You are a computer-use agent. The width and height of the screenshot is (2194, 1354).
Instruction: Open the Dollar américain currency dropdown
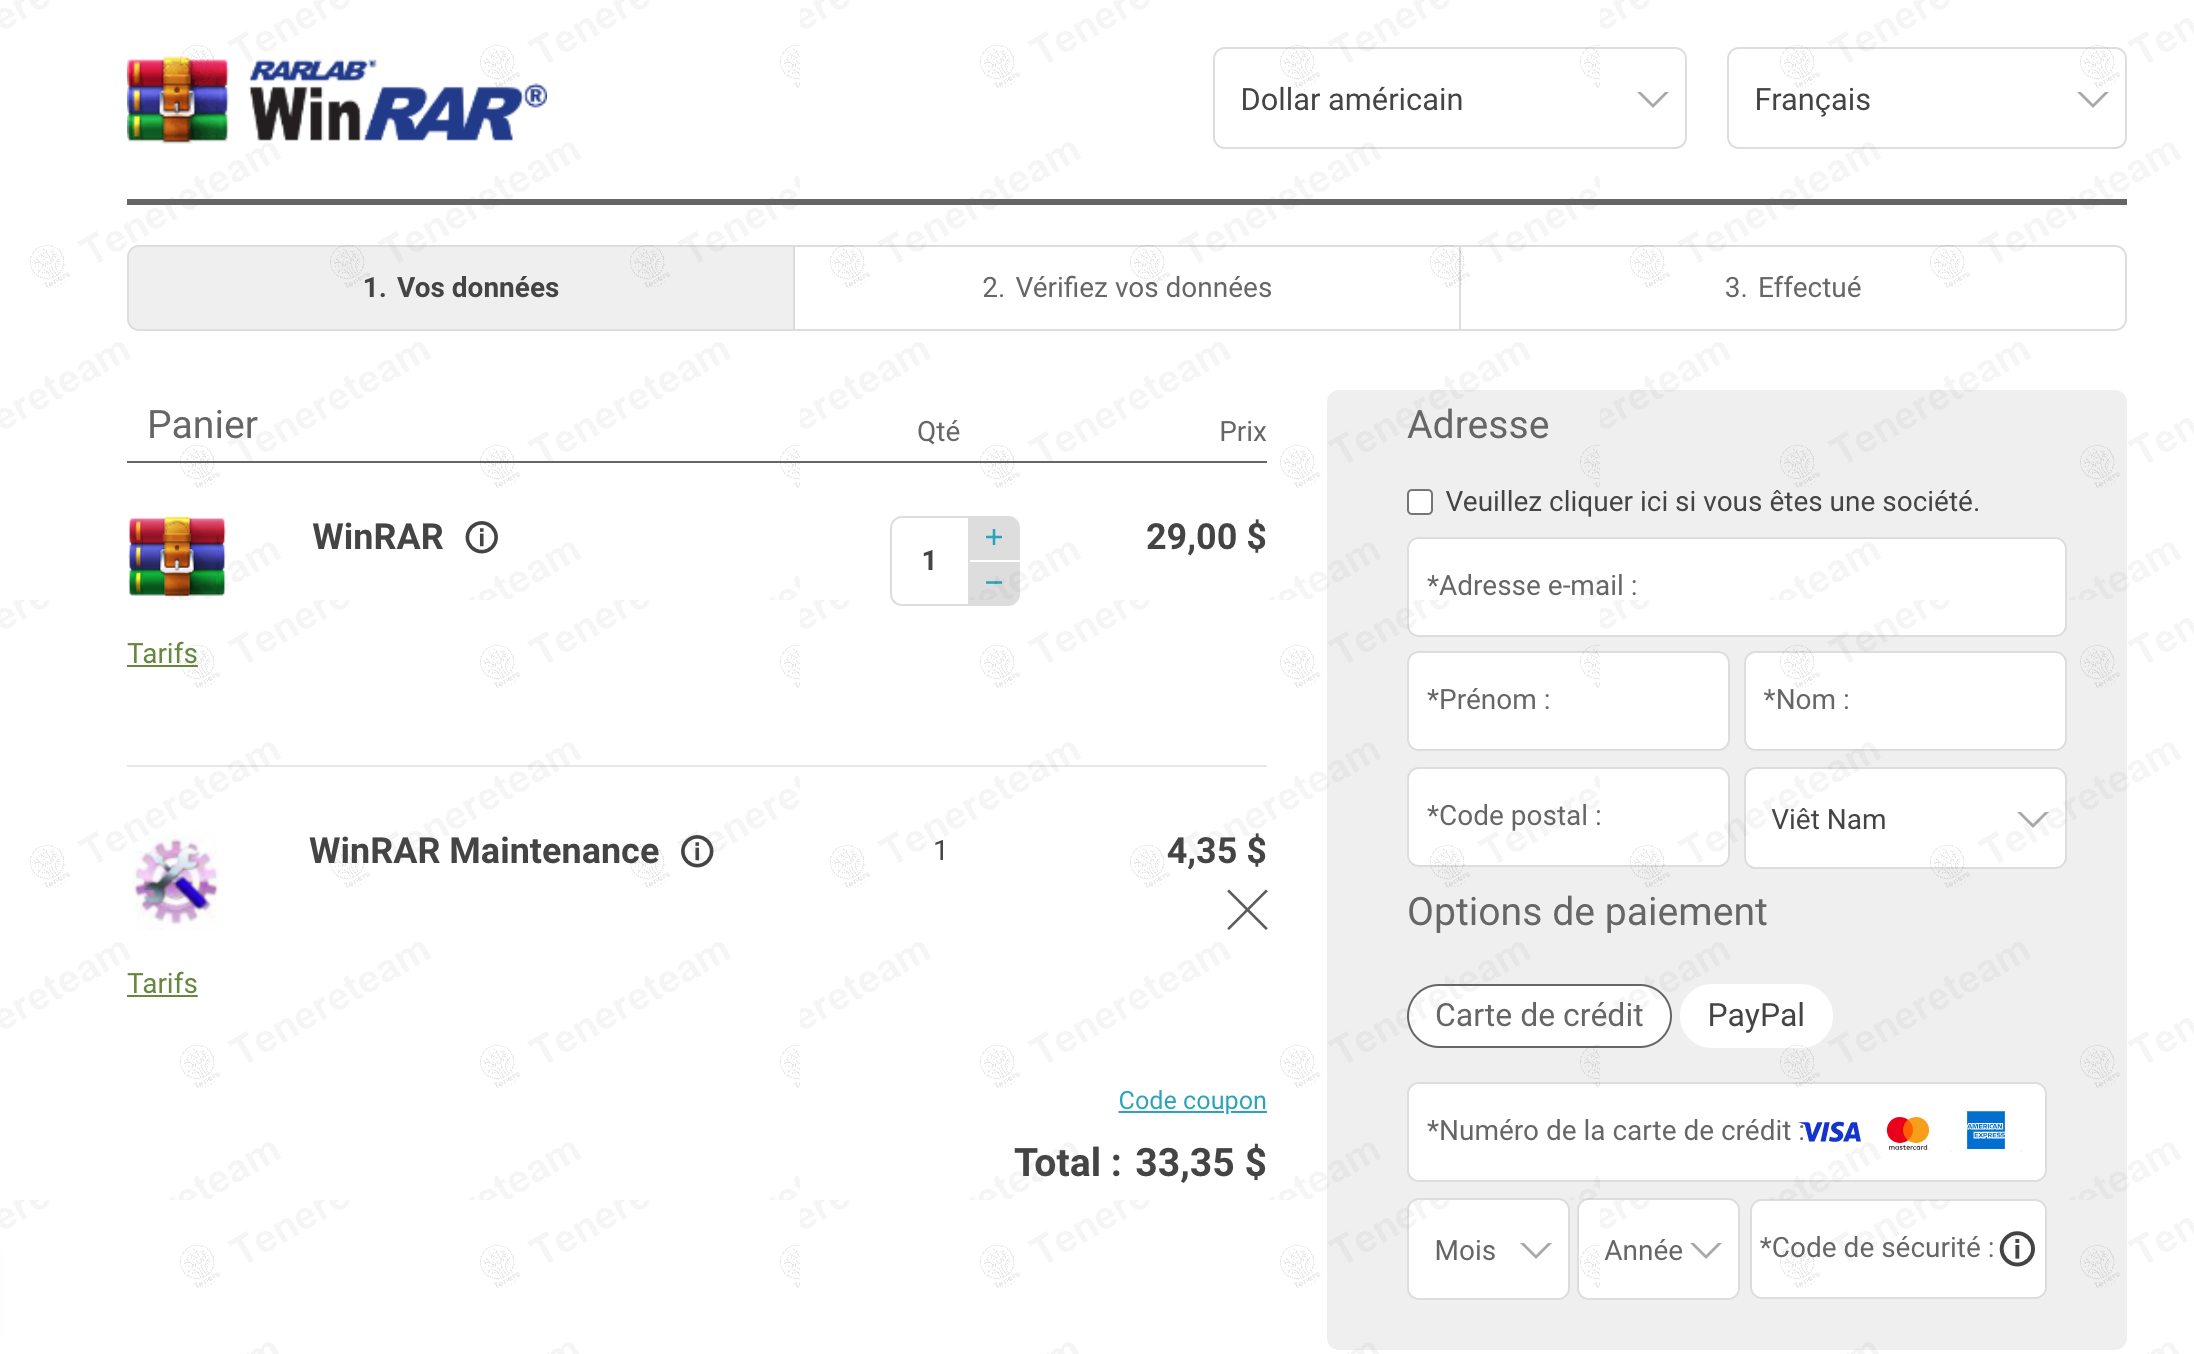[x=1449, y=99]
